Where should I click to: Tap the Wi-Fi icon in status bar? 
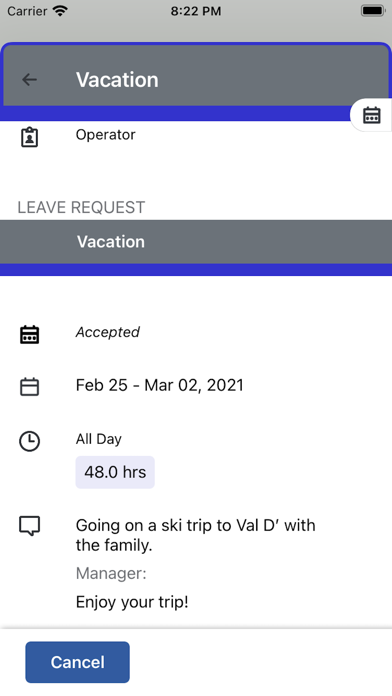pos(59,11)
